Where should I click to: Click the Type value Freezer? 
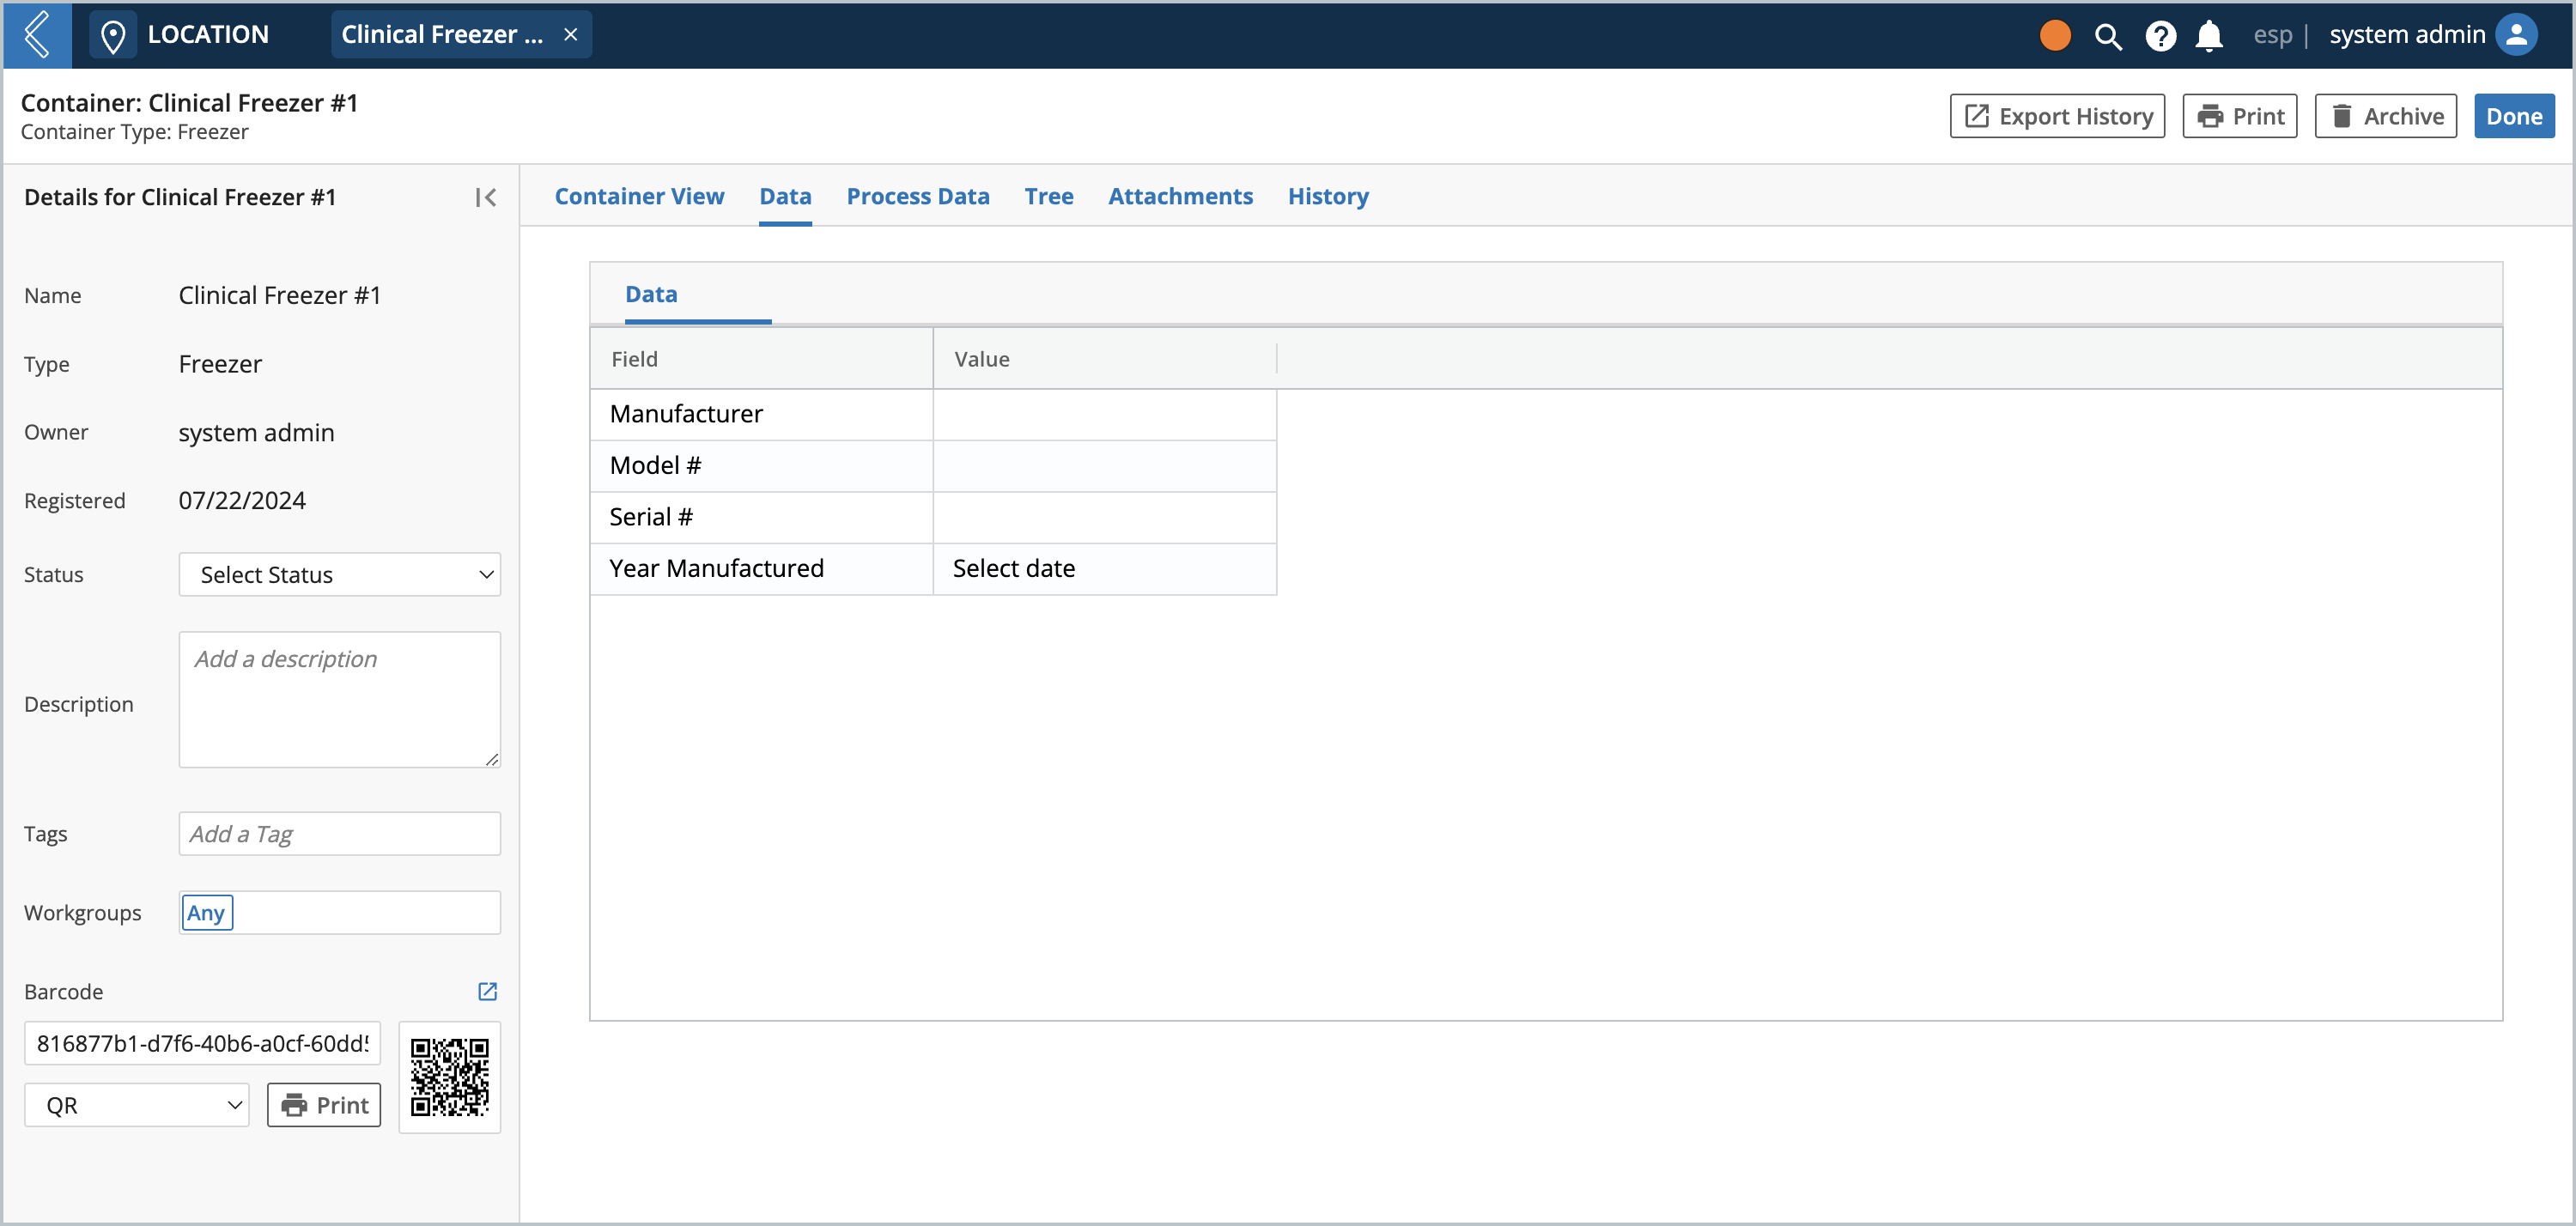point(220,364)
